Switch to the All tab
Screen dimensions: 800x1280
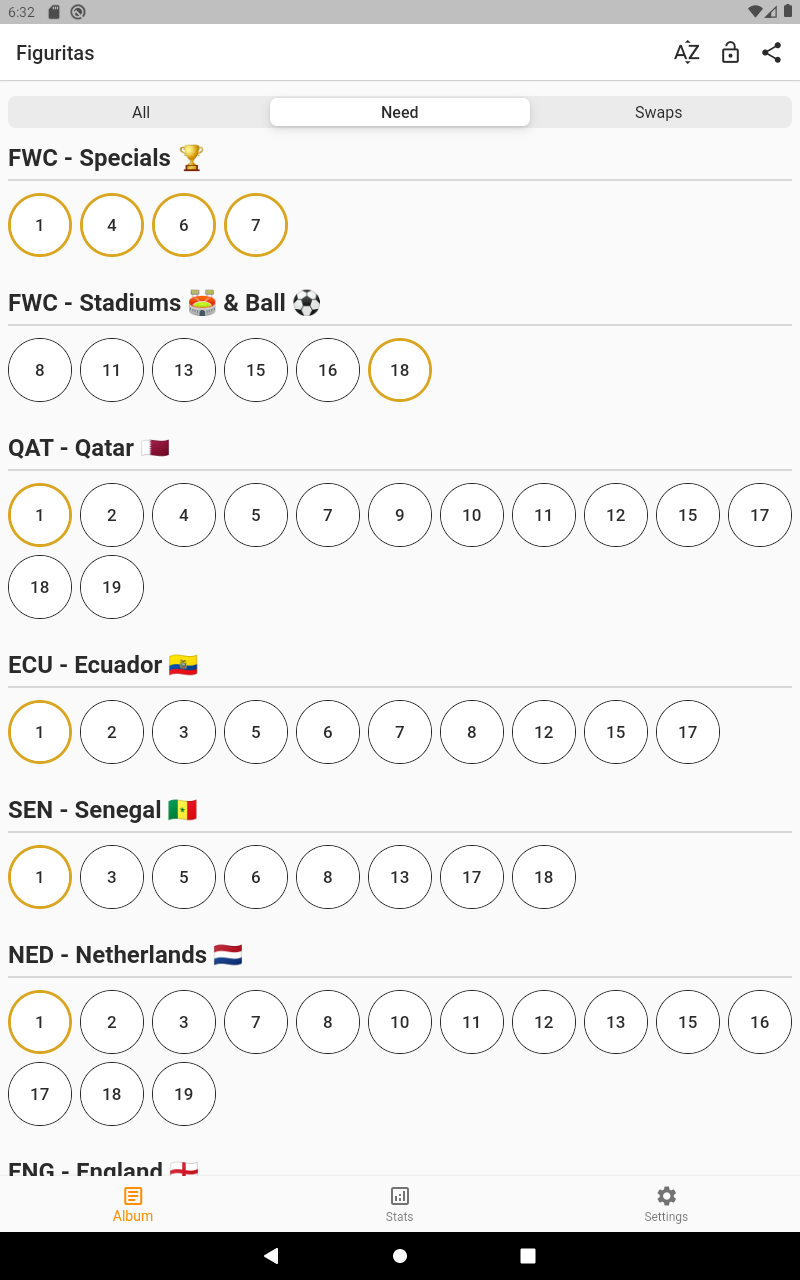point(141,112)
